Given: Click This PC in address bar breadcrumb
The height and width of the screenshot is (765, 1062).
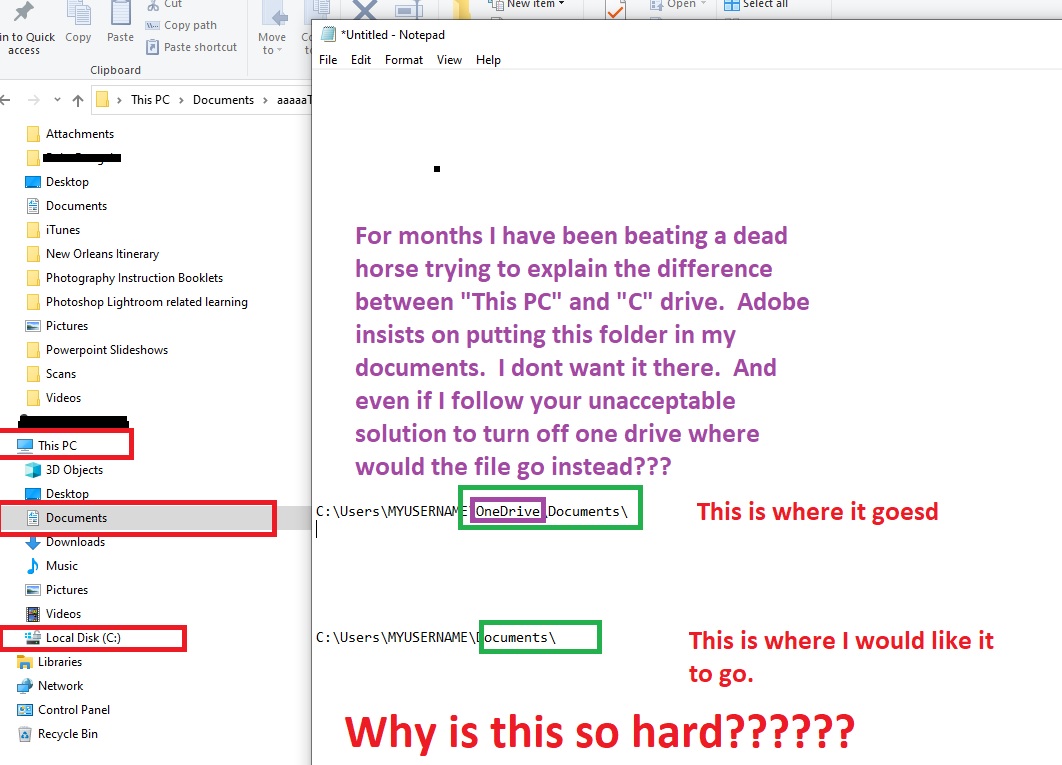Looking at the screenshot, I should [150, 100].
